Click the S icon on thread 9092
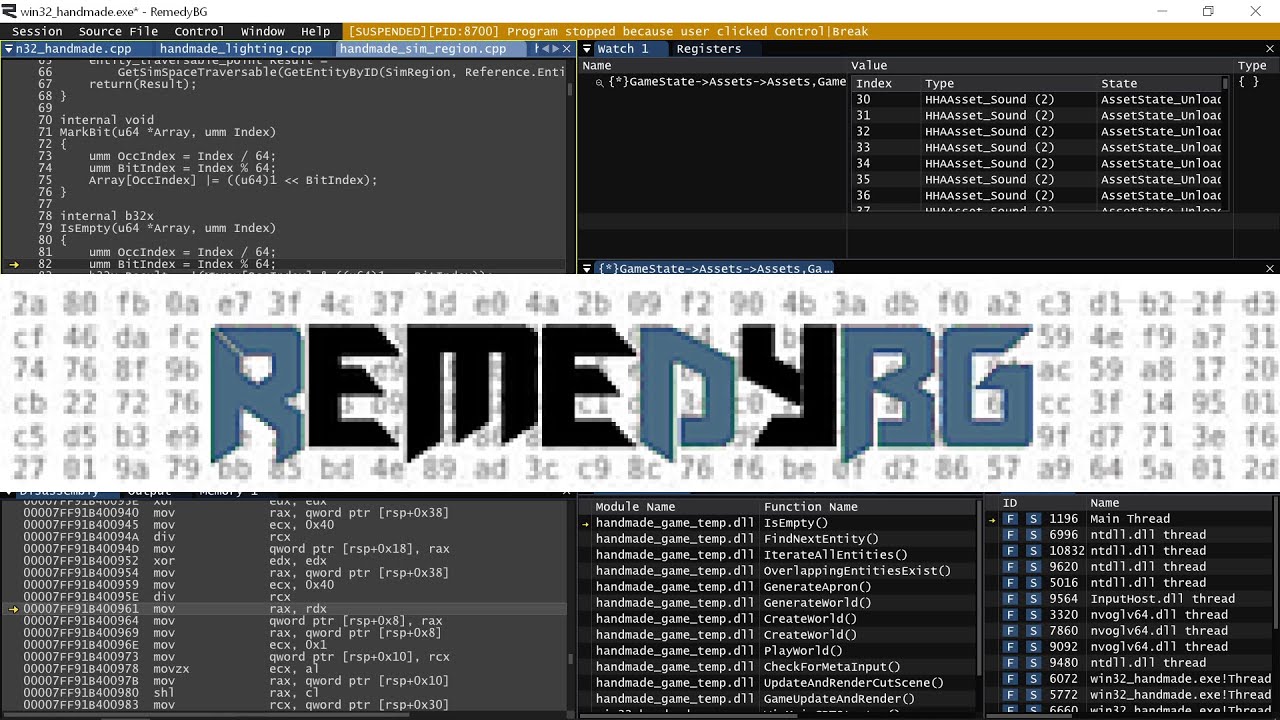Image resolution: width=1280 pixels, height=720 pixels. 1033,647
